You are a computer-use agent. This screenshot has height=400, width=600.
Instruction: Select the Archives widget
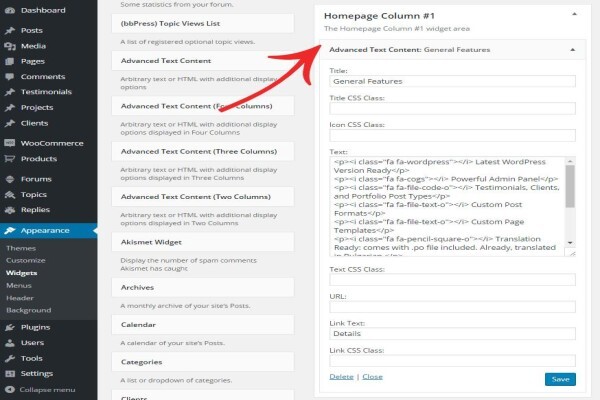(203, 287)
